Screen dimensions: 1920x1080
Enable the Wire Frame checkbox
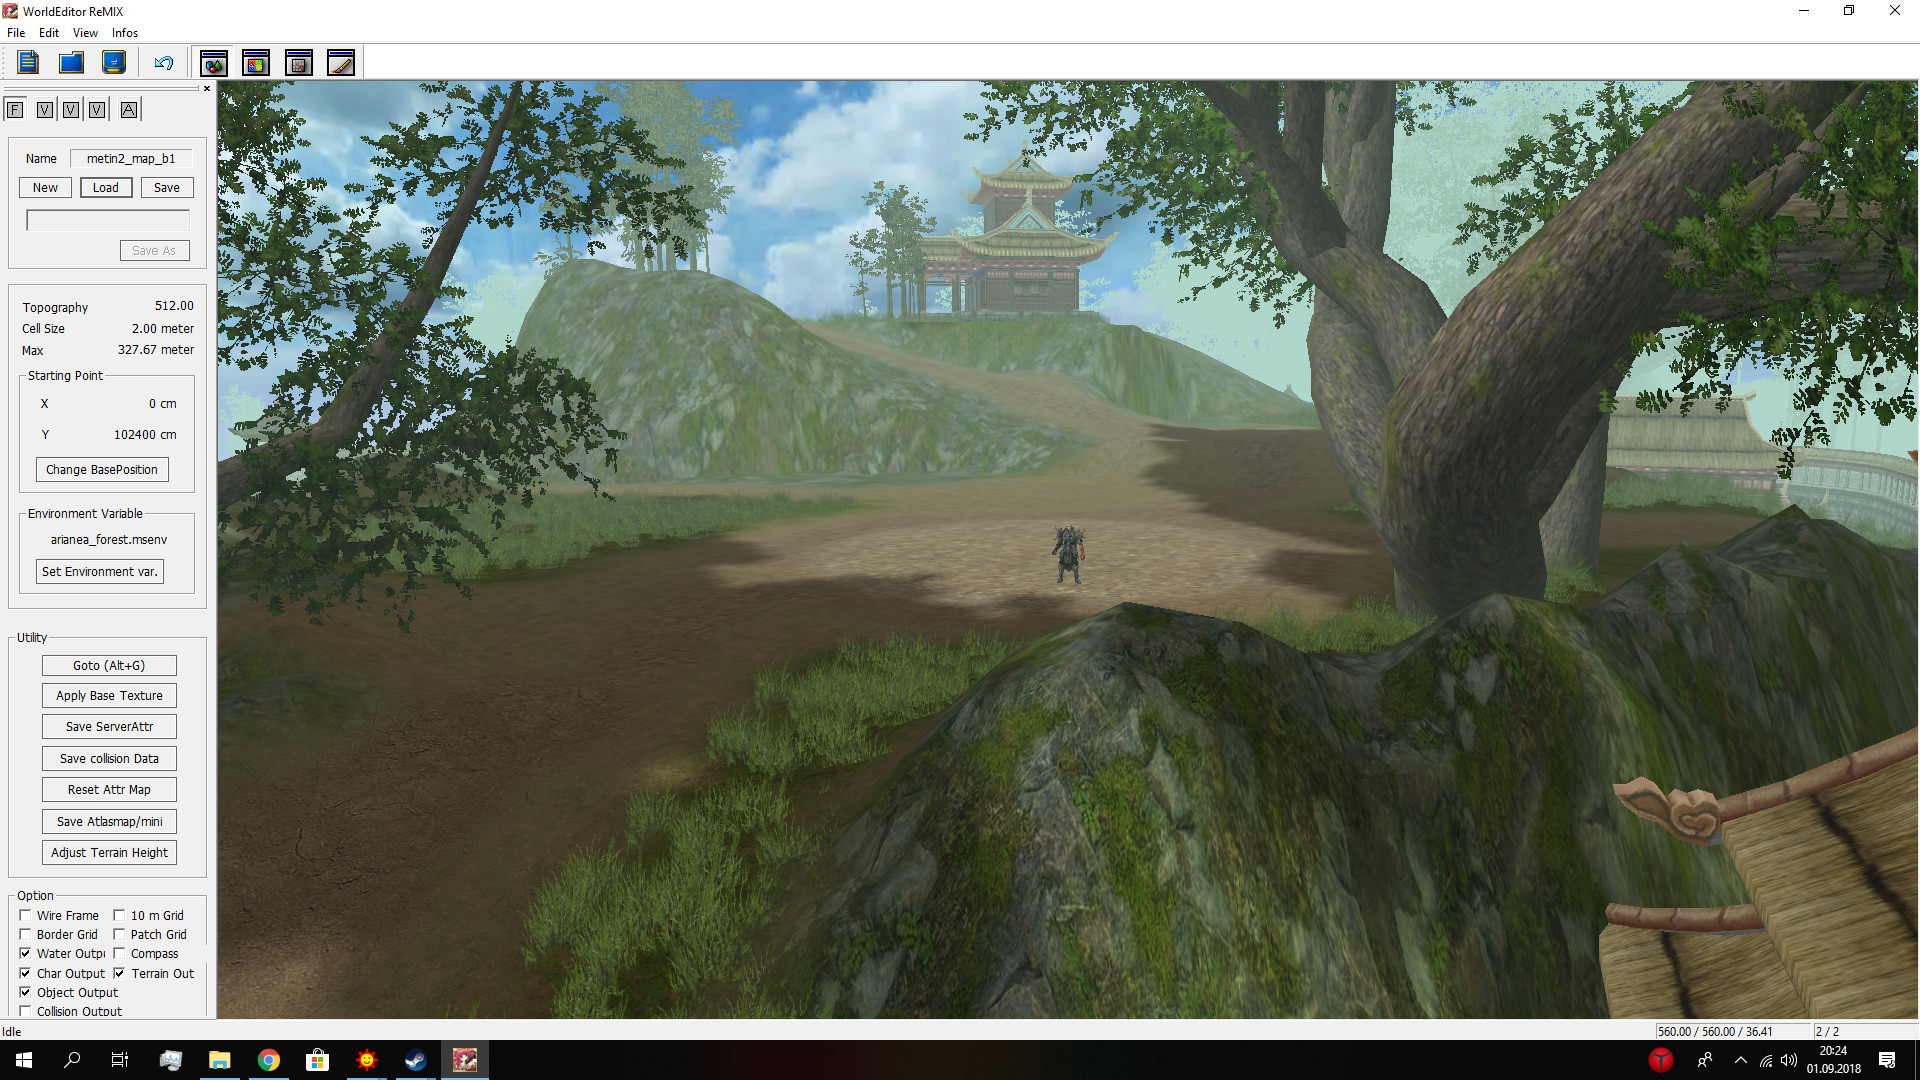pyautogui.click(x=25, y=915)
